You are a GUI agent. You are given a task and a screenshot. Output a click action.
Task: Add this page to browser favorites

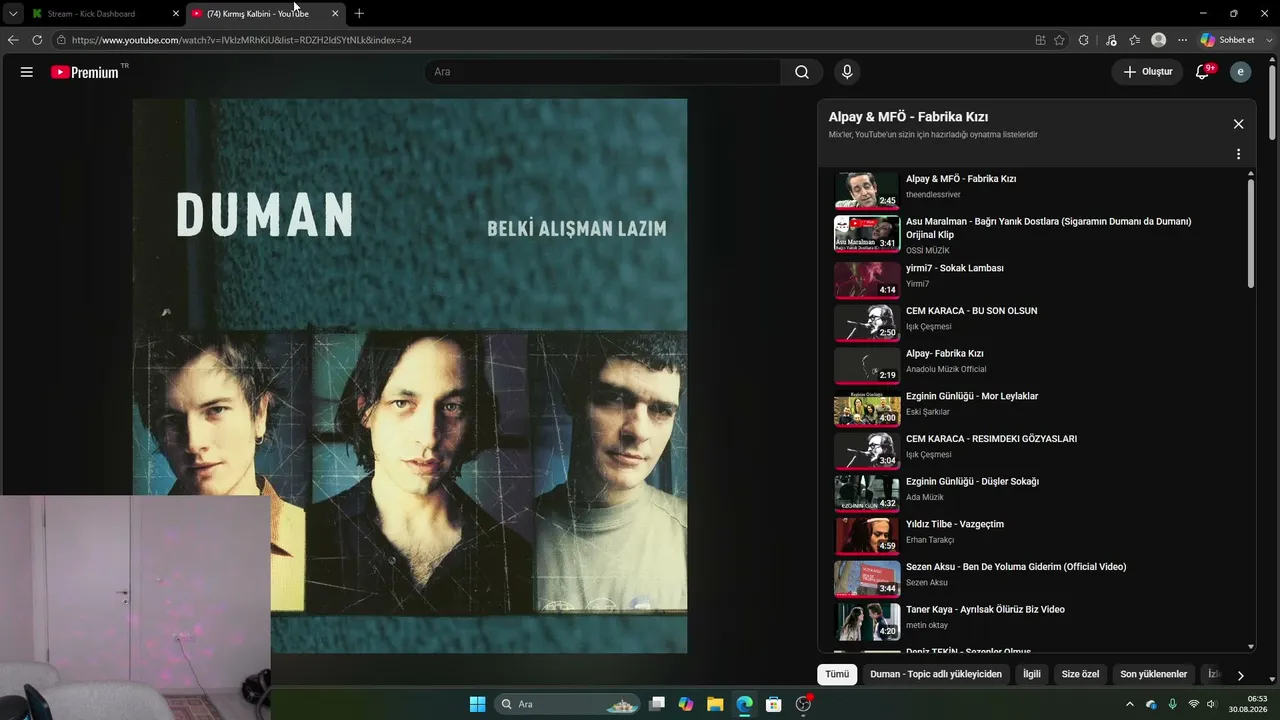point(1060,40)
